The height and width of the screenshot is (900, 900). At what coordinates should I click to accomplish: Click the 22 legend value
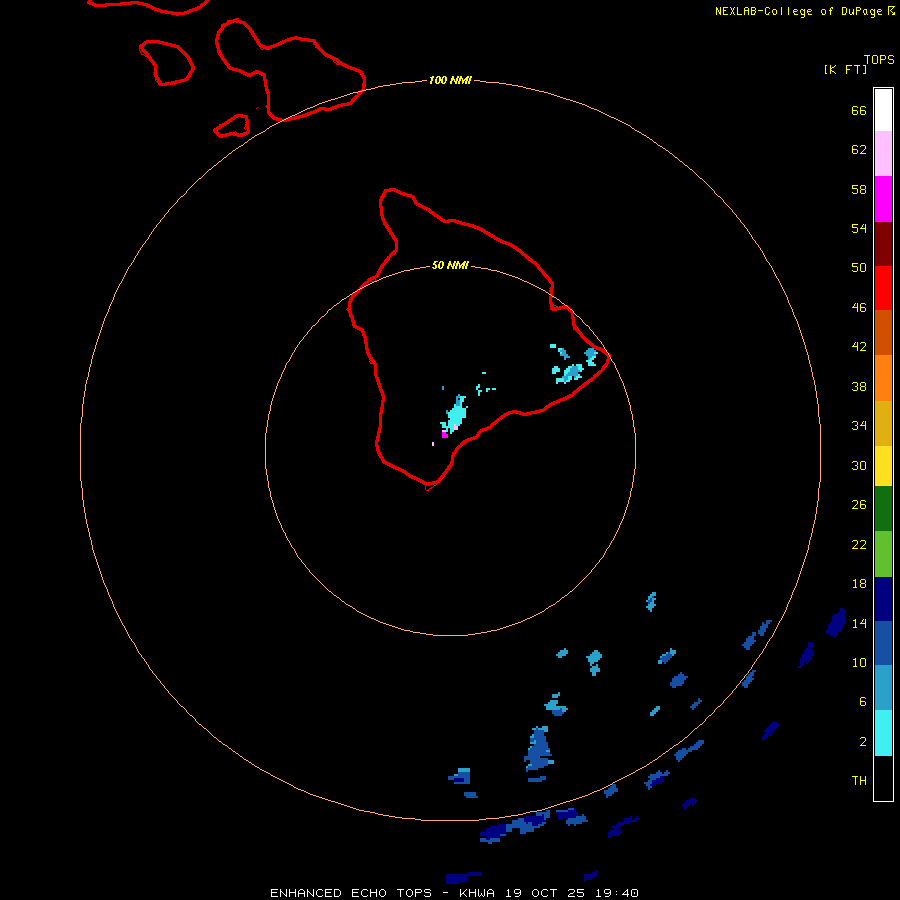[x=859, y=544]
